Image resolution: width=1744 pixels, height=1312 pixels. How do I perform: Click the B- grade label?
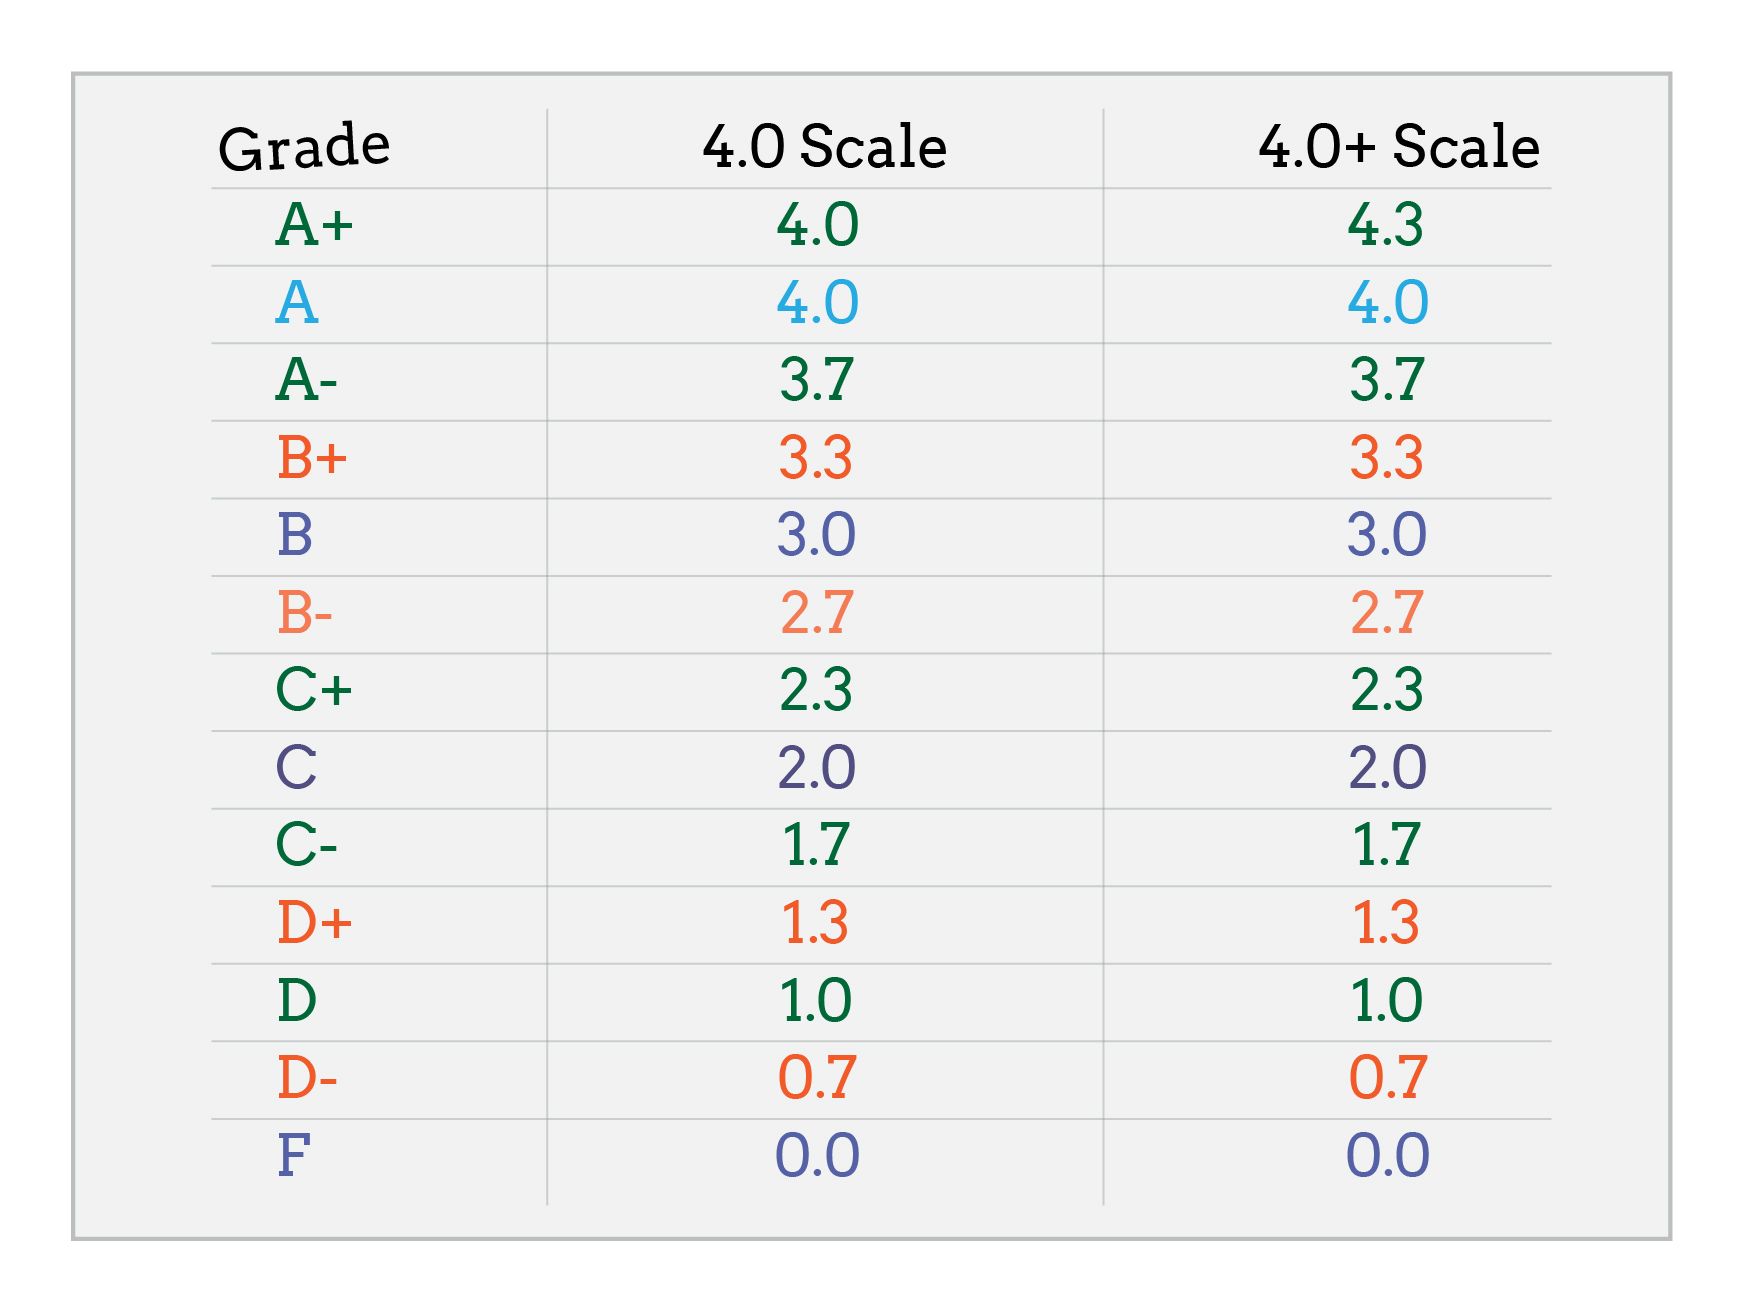tap(304, 612)
